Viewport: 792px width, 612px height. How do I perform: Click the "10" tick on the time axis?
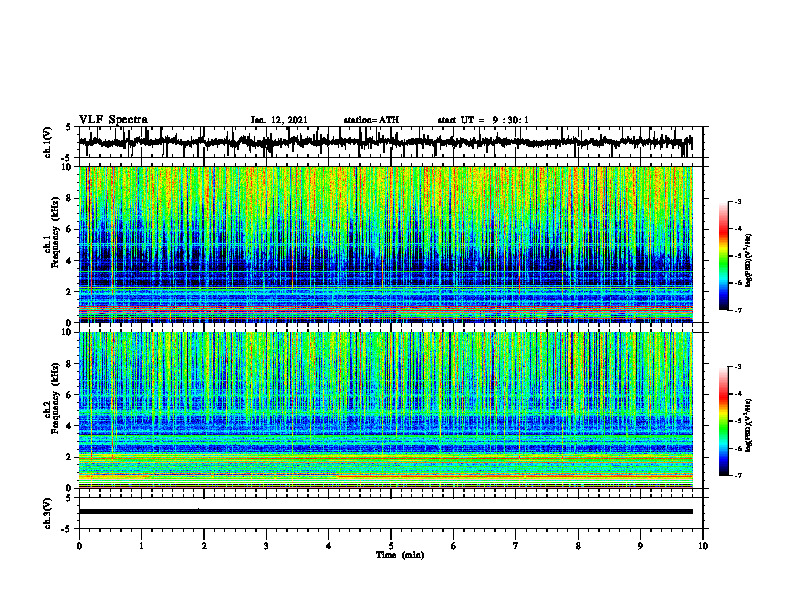(x=703, y=546)
